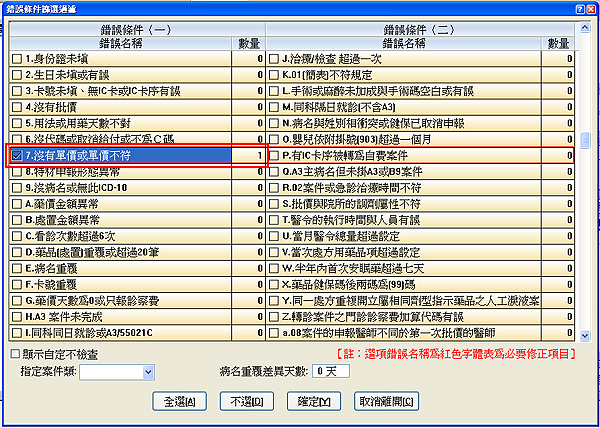This screenshot has width=600, height=428.
Task: Toggle the P.有IC卡序被轉為自費案件 checkbox
Action: 274,156
